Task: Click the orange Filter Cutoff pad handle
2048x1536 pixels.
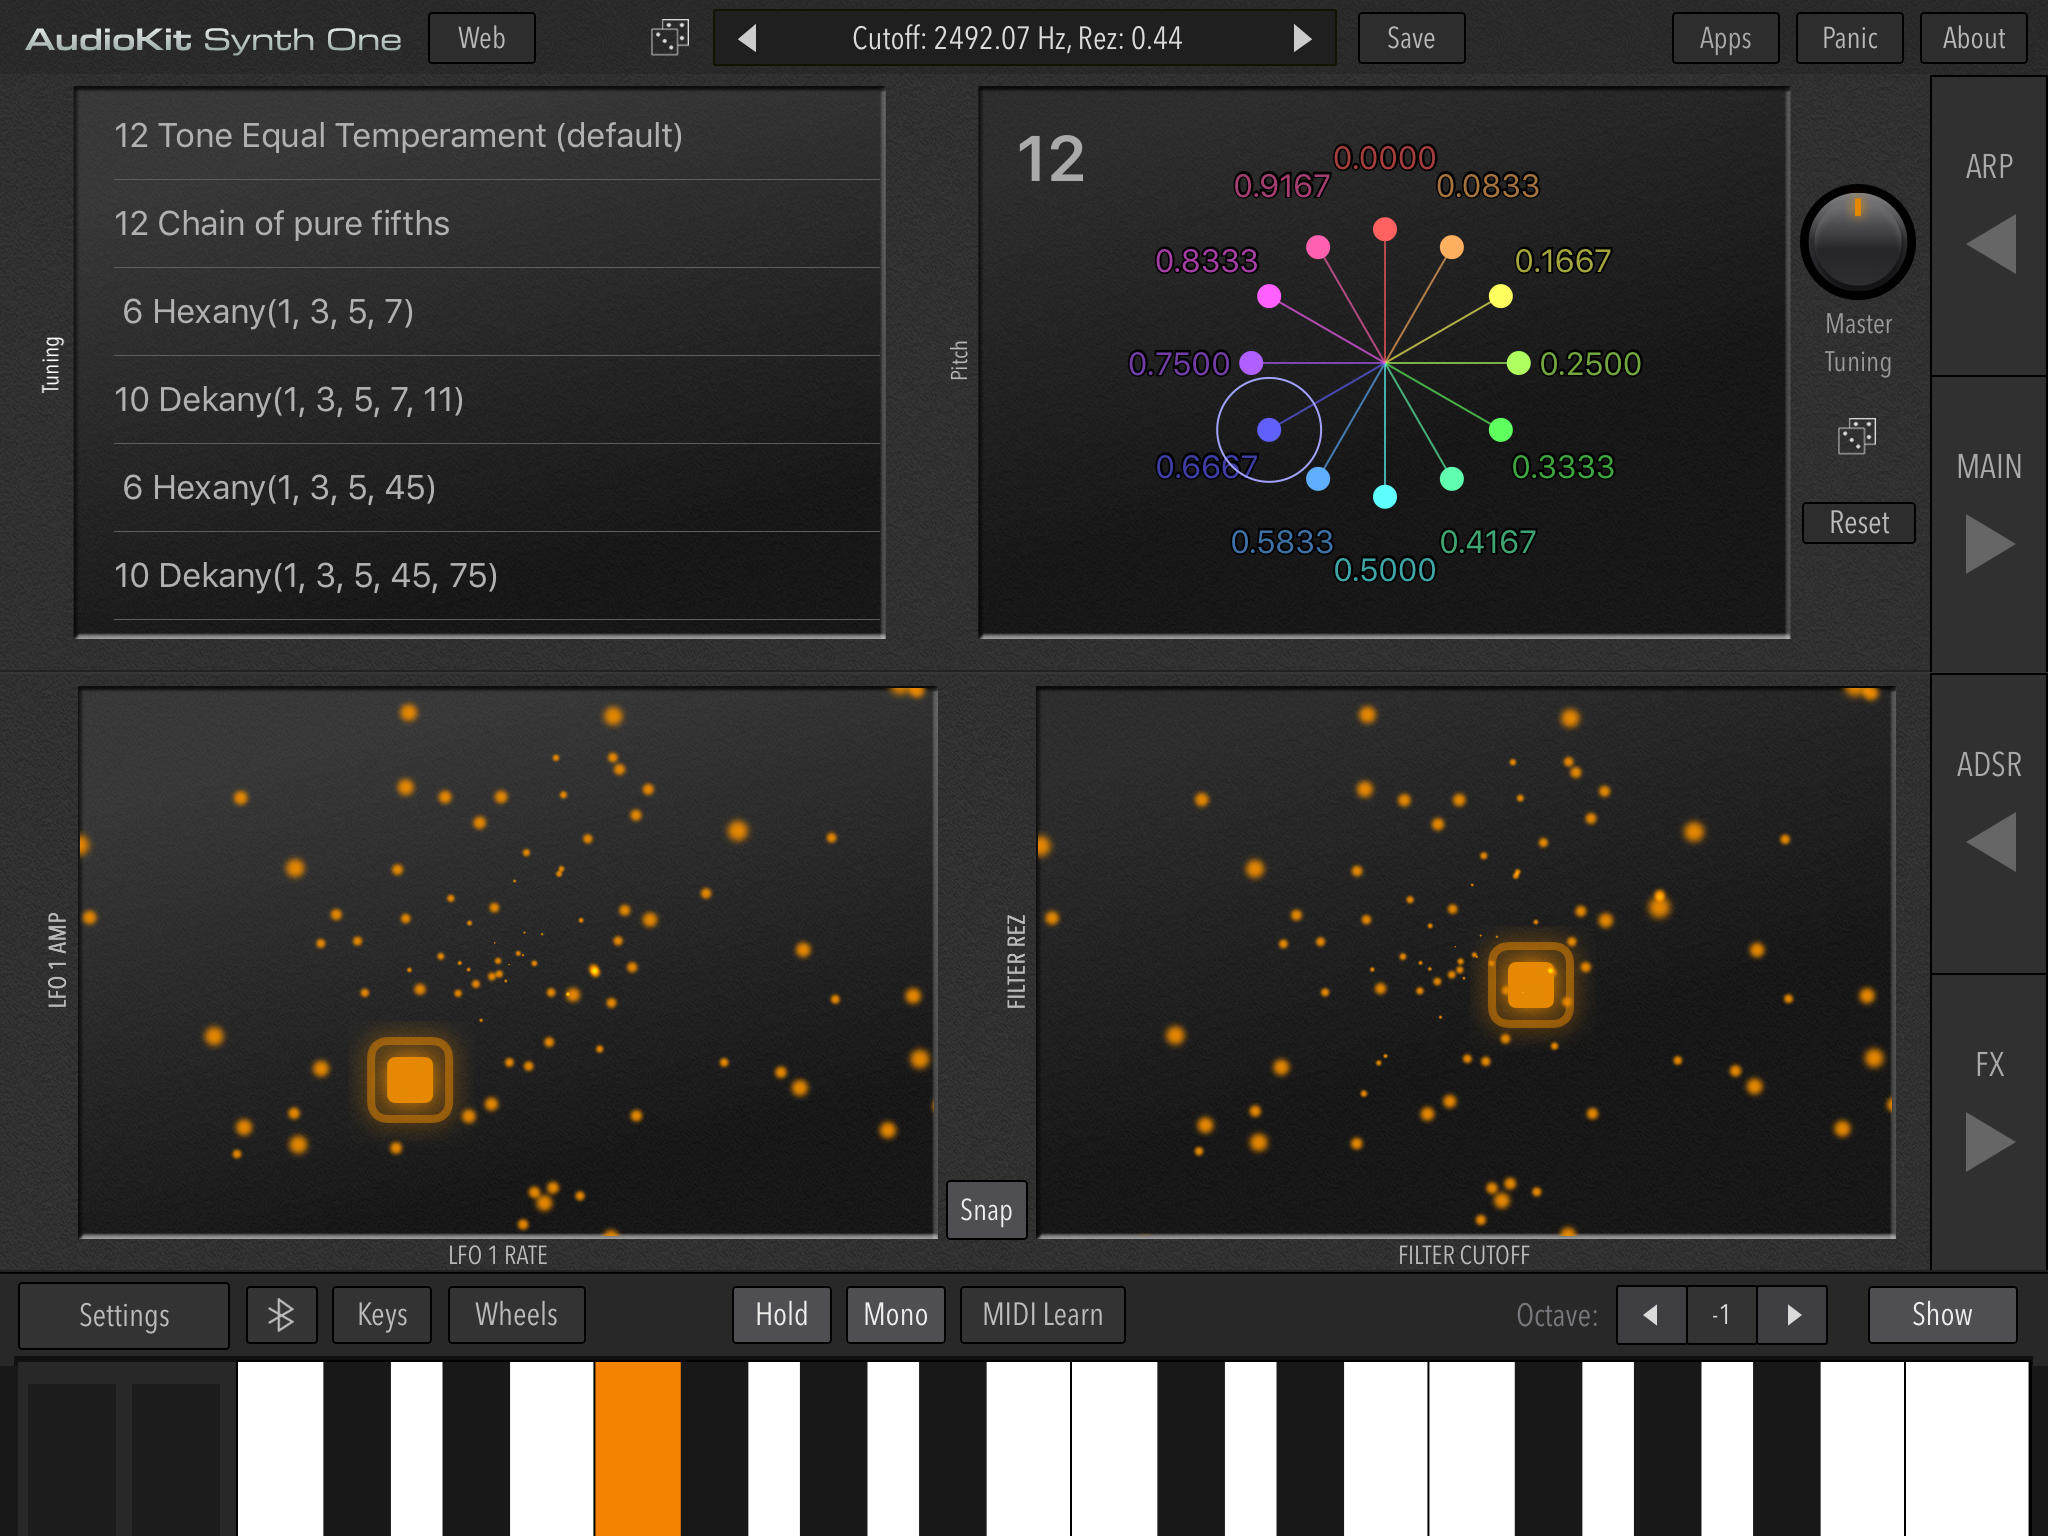Action: pyautogui.click(x=1530, y=985)
